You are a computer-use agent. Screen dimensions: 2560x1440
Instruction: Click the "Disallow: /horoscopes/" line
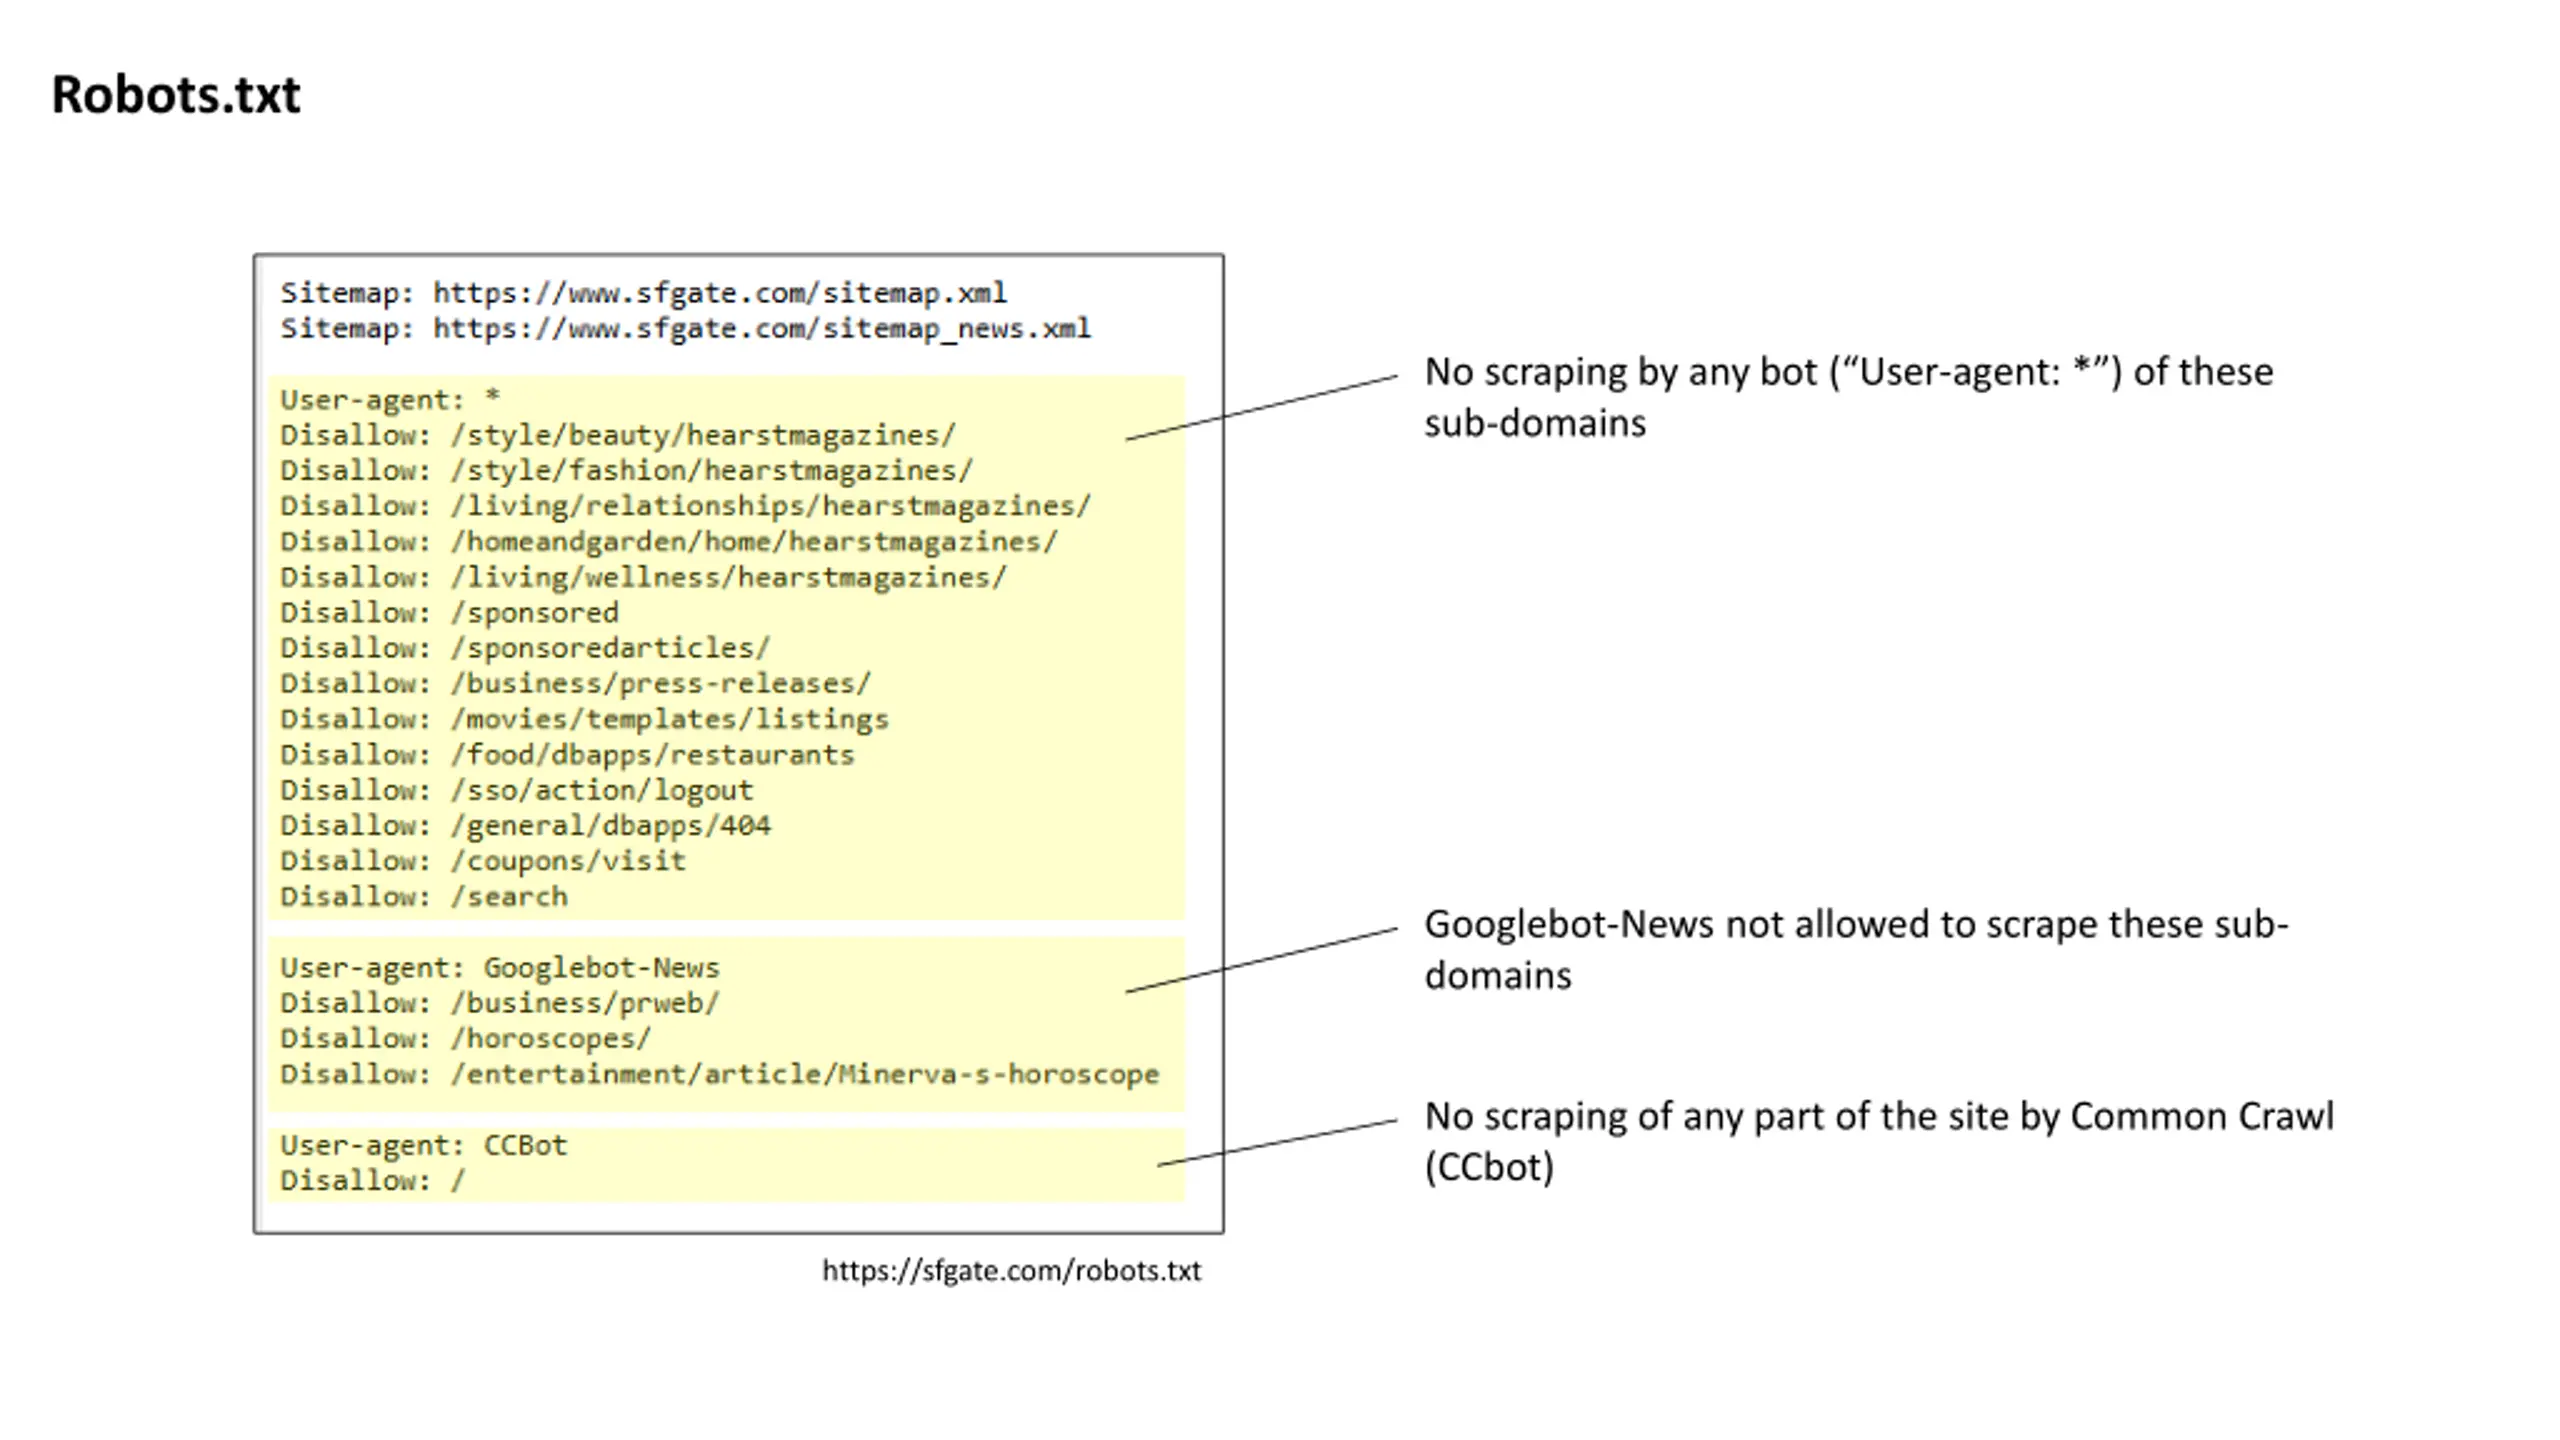pyautogui.click(x=465, y=1039)
